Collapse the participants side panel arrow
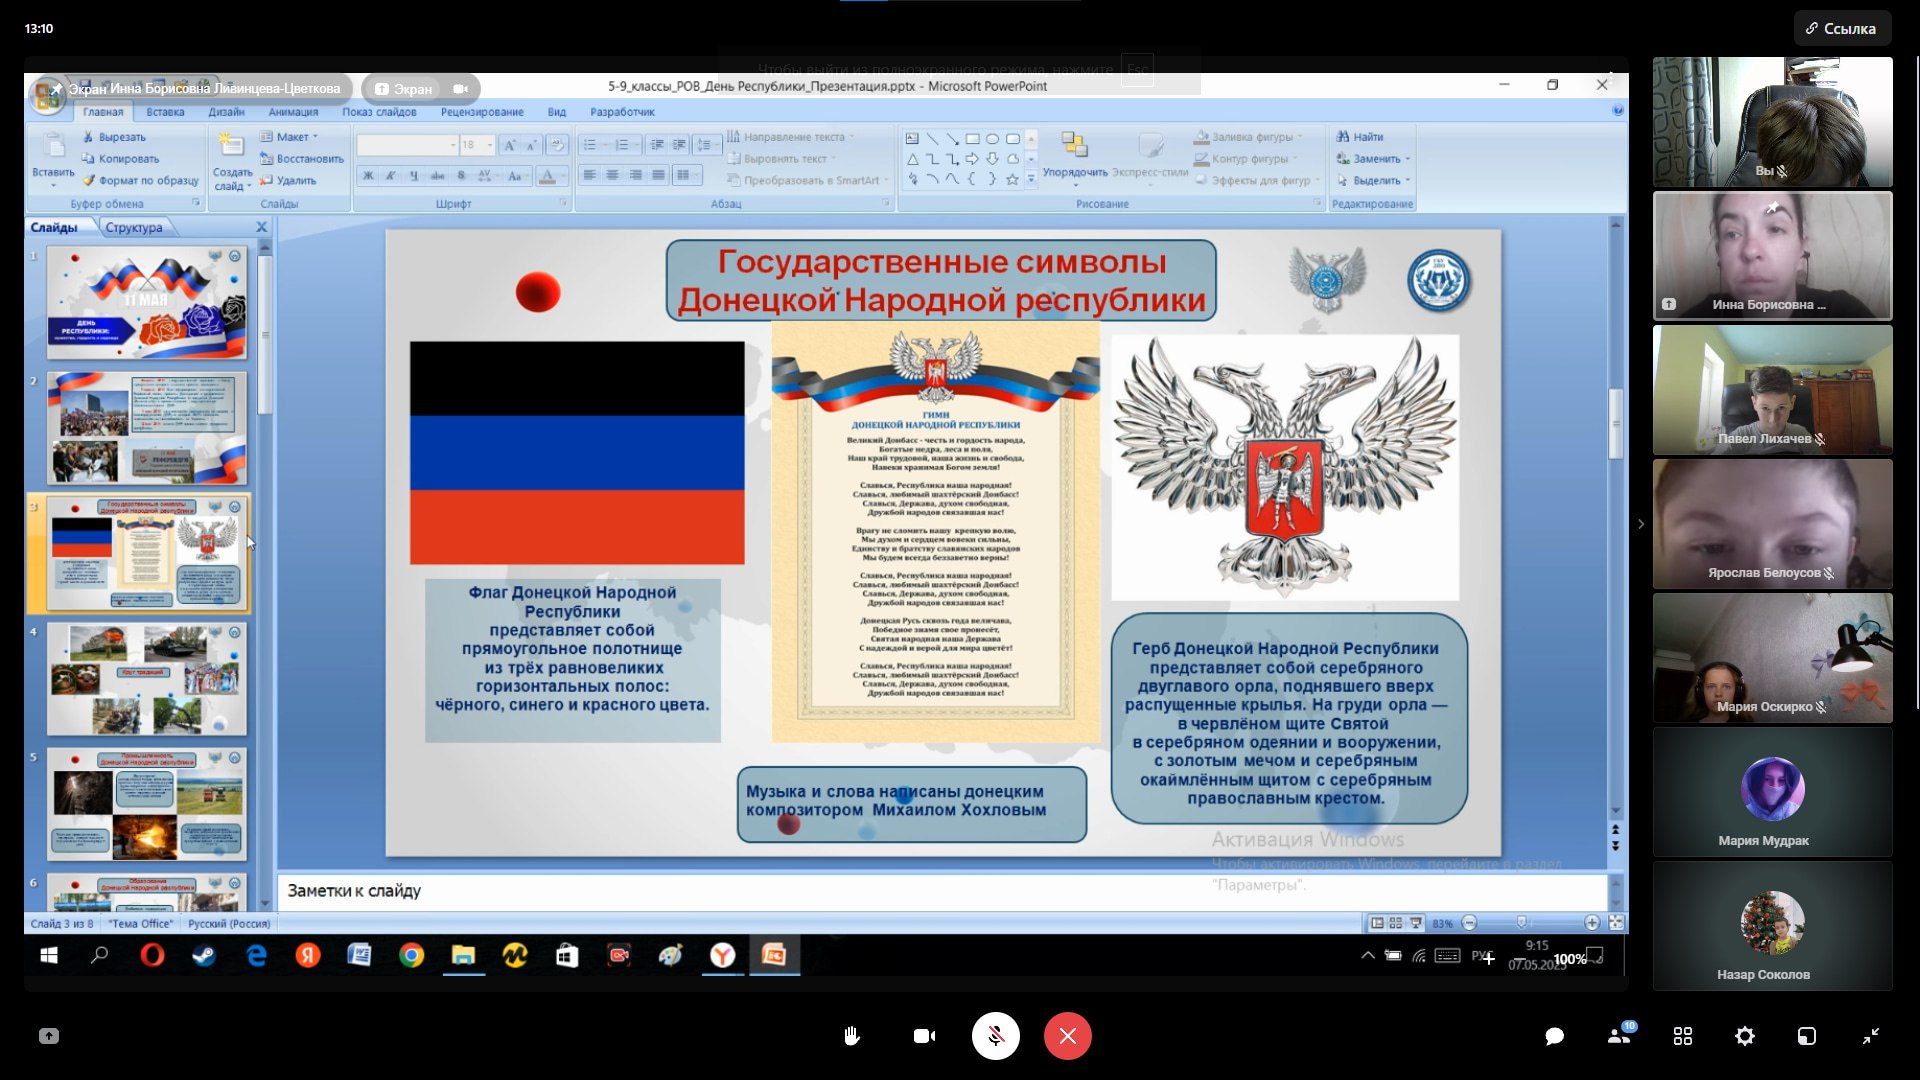 click(1641, 524)
